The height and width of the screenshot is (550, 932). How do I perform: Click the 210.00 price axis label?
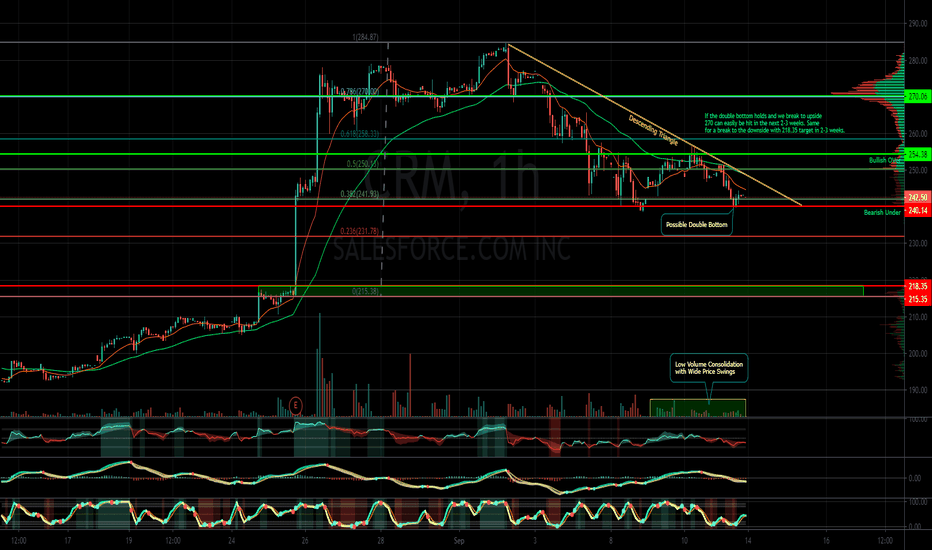[918, 317]
